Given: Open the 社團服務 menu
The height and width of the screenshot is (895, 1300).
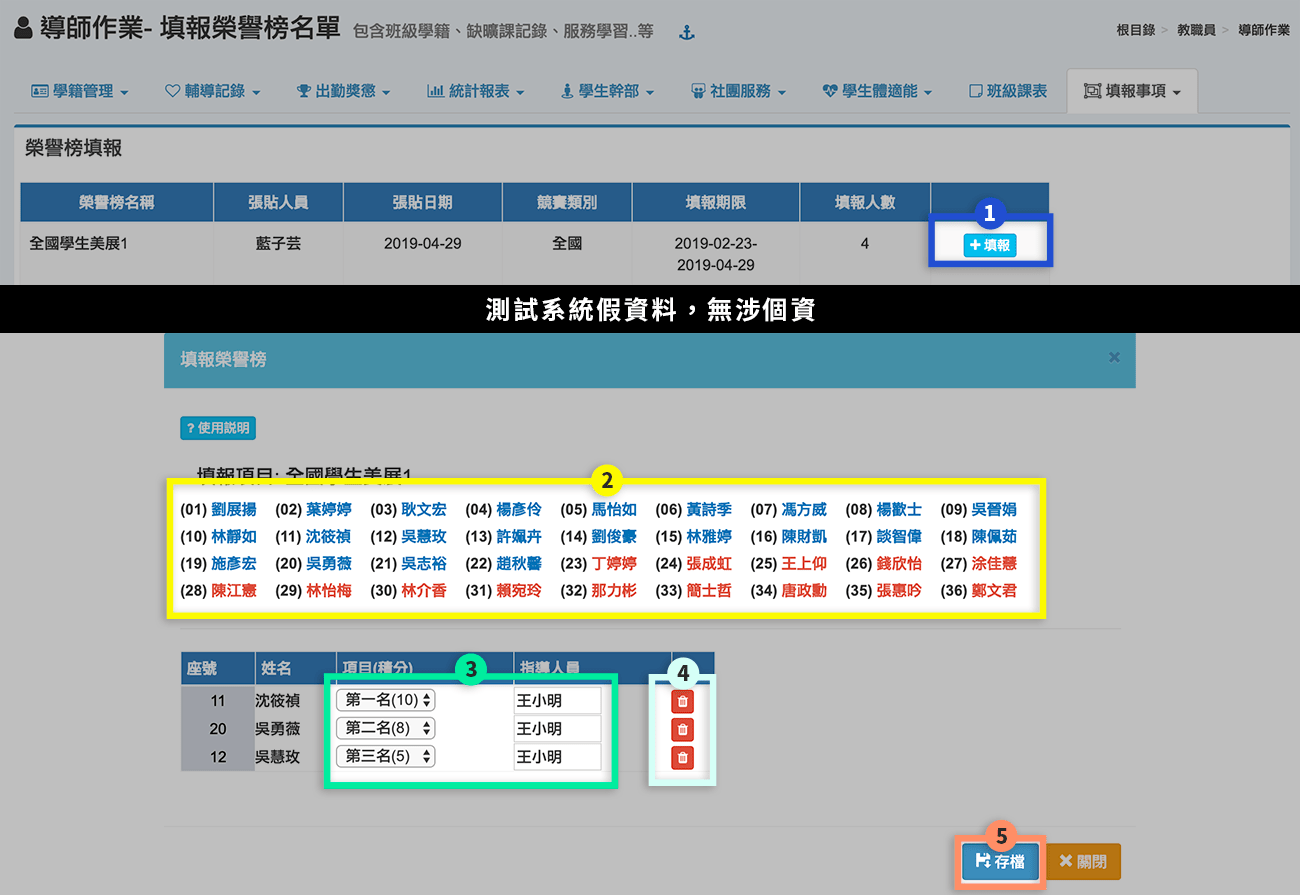Looking at the screenshot, I should point(738,91).
